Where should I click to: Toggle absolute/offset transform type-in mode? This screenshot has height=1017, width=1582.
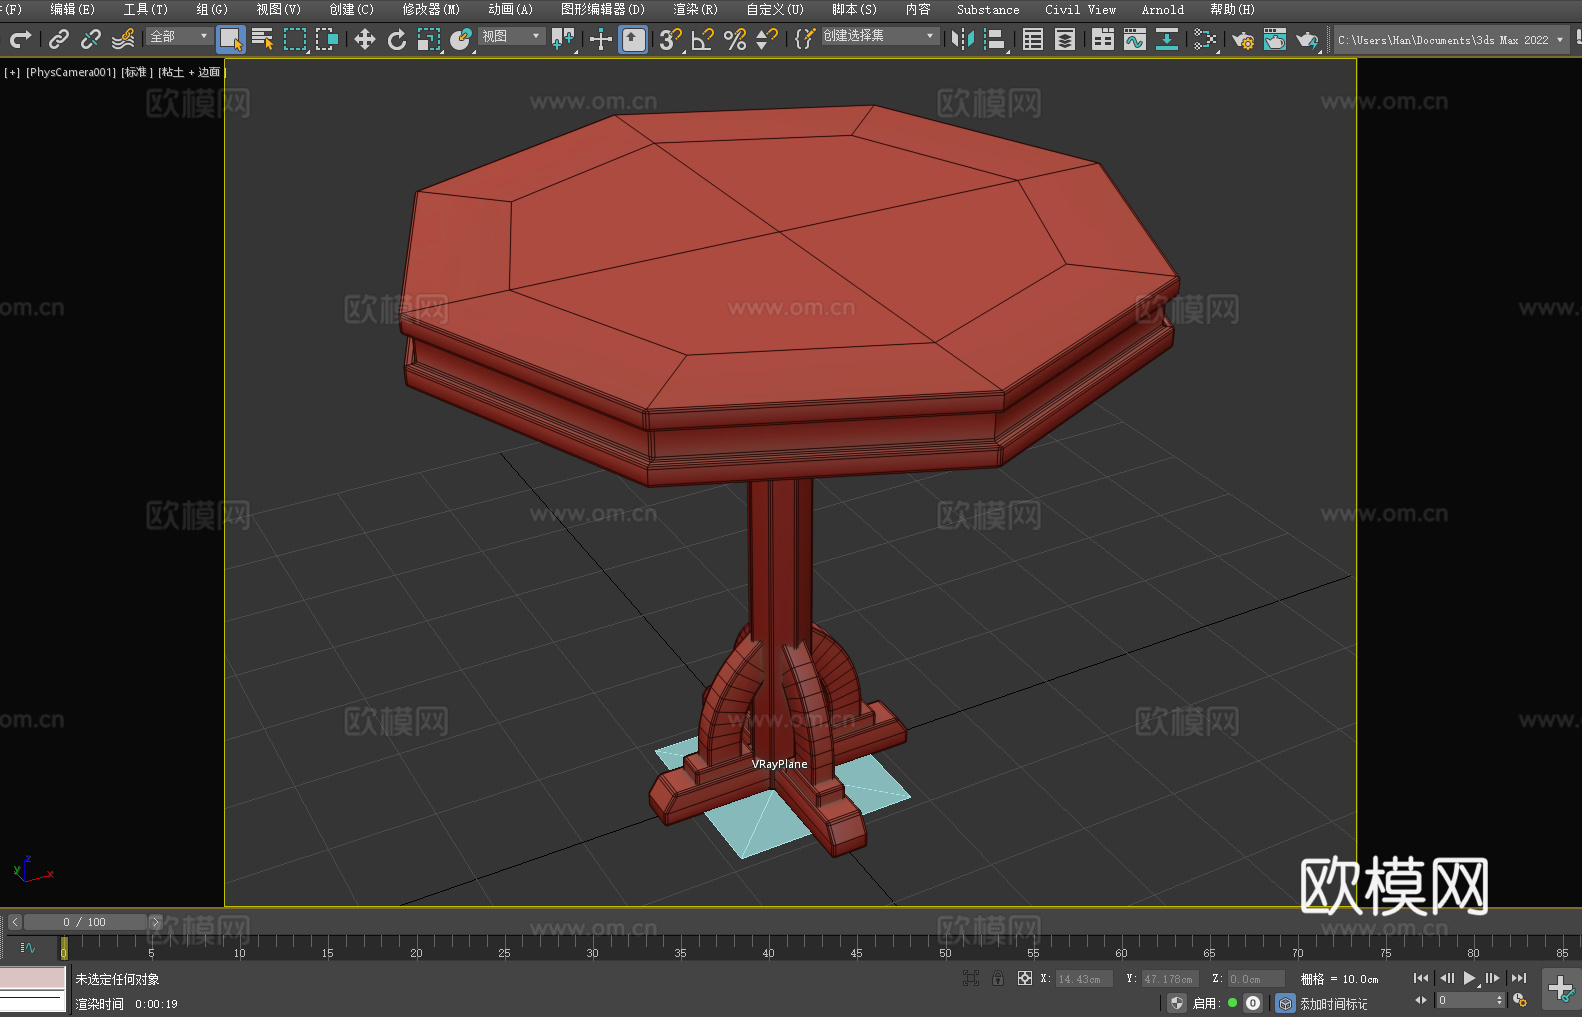click(x=1025, y=978)
